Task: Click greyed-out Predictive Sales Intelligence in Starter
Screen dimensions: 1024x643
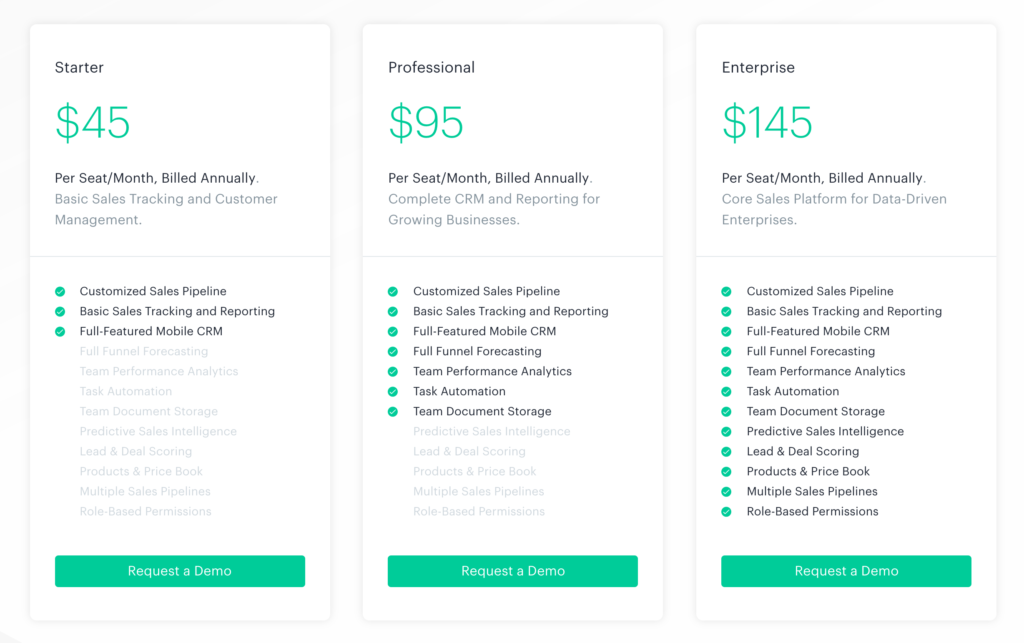Action: tap(158, 431)
